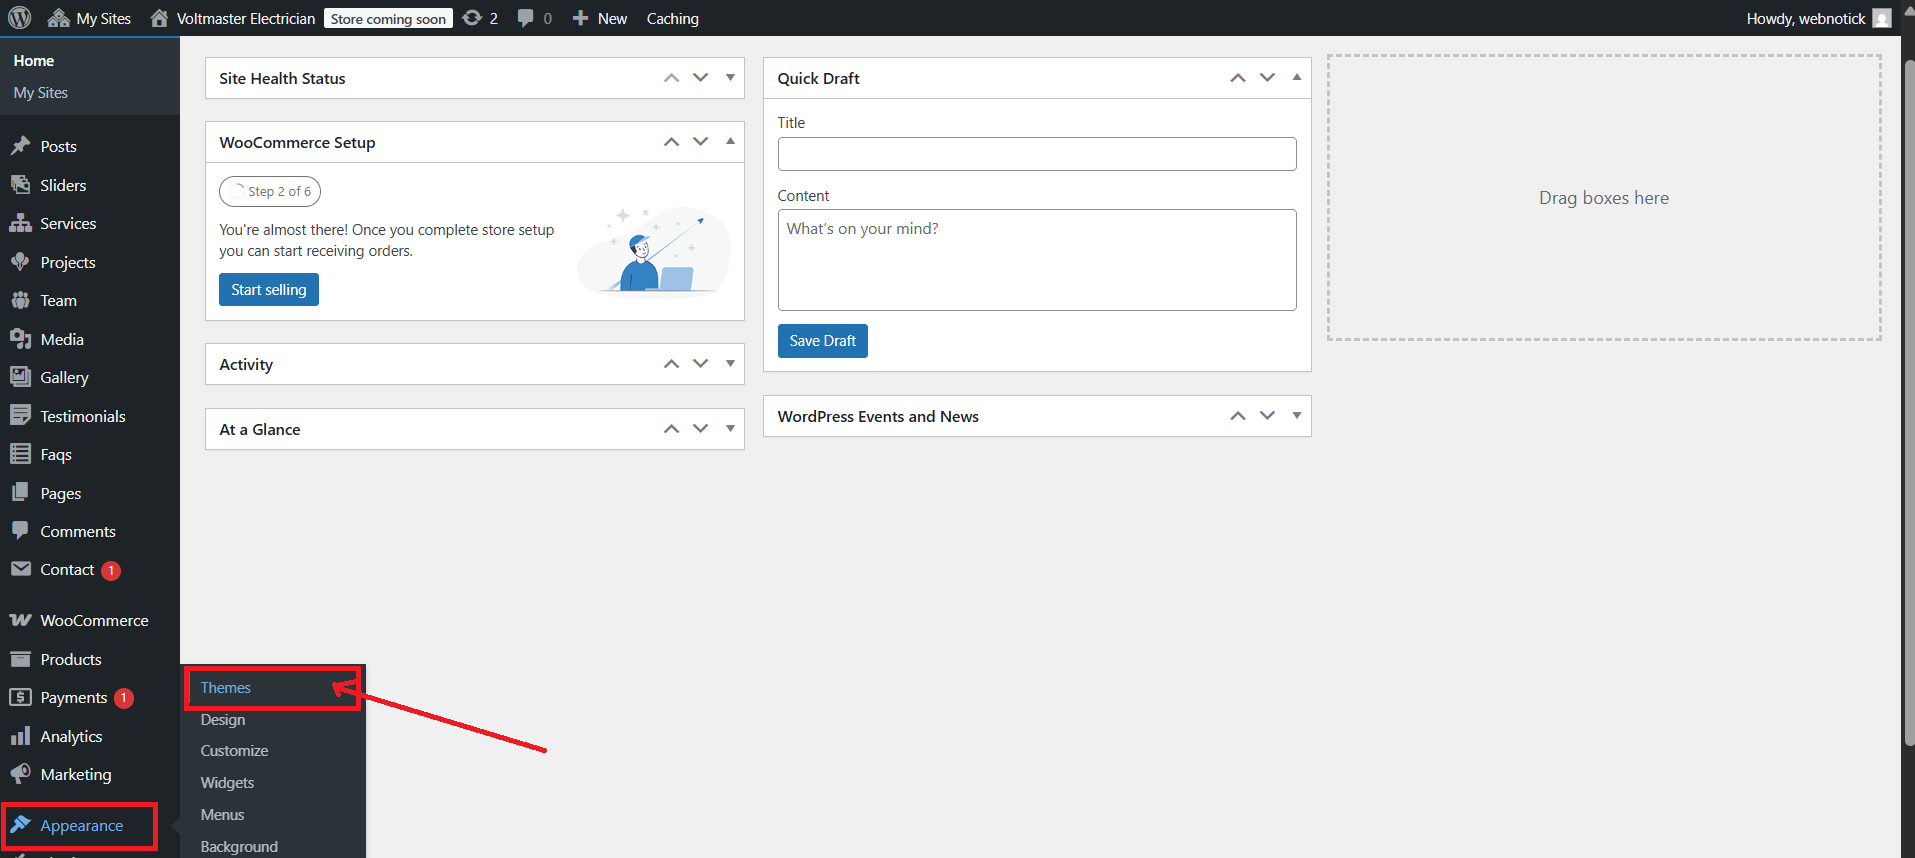Expand the At a Glance panel

coord(730,429)
